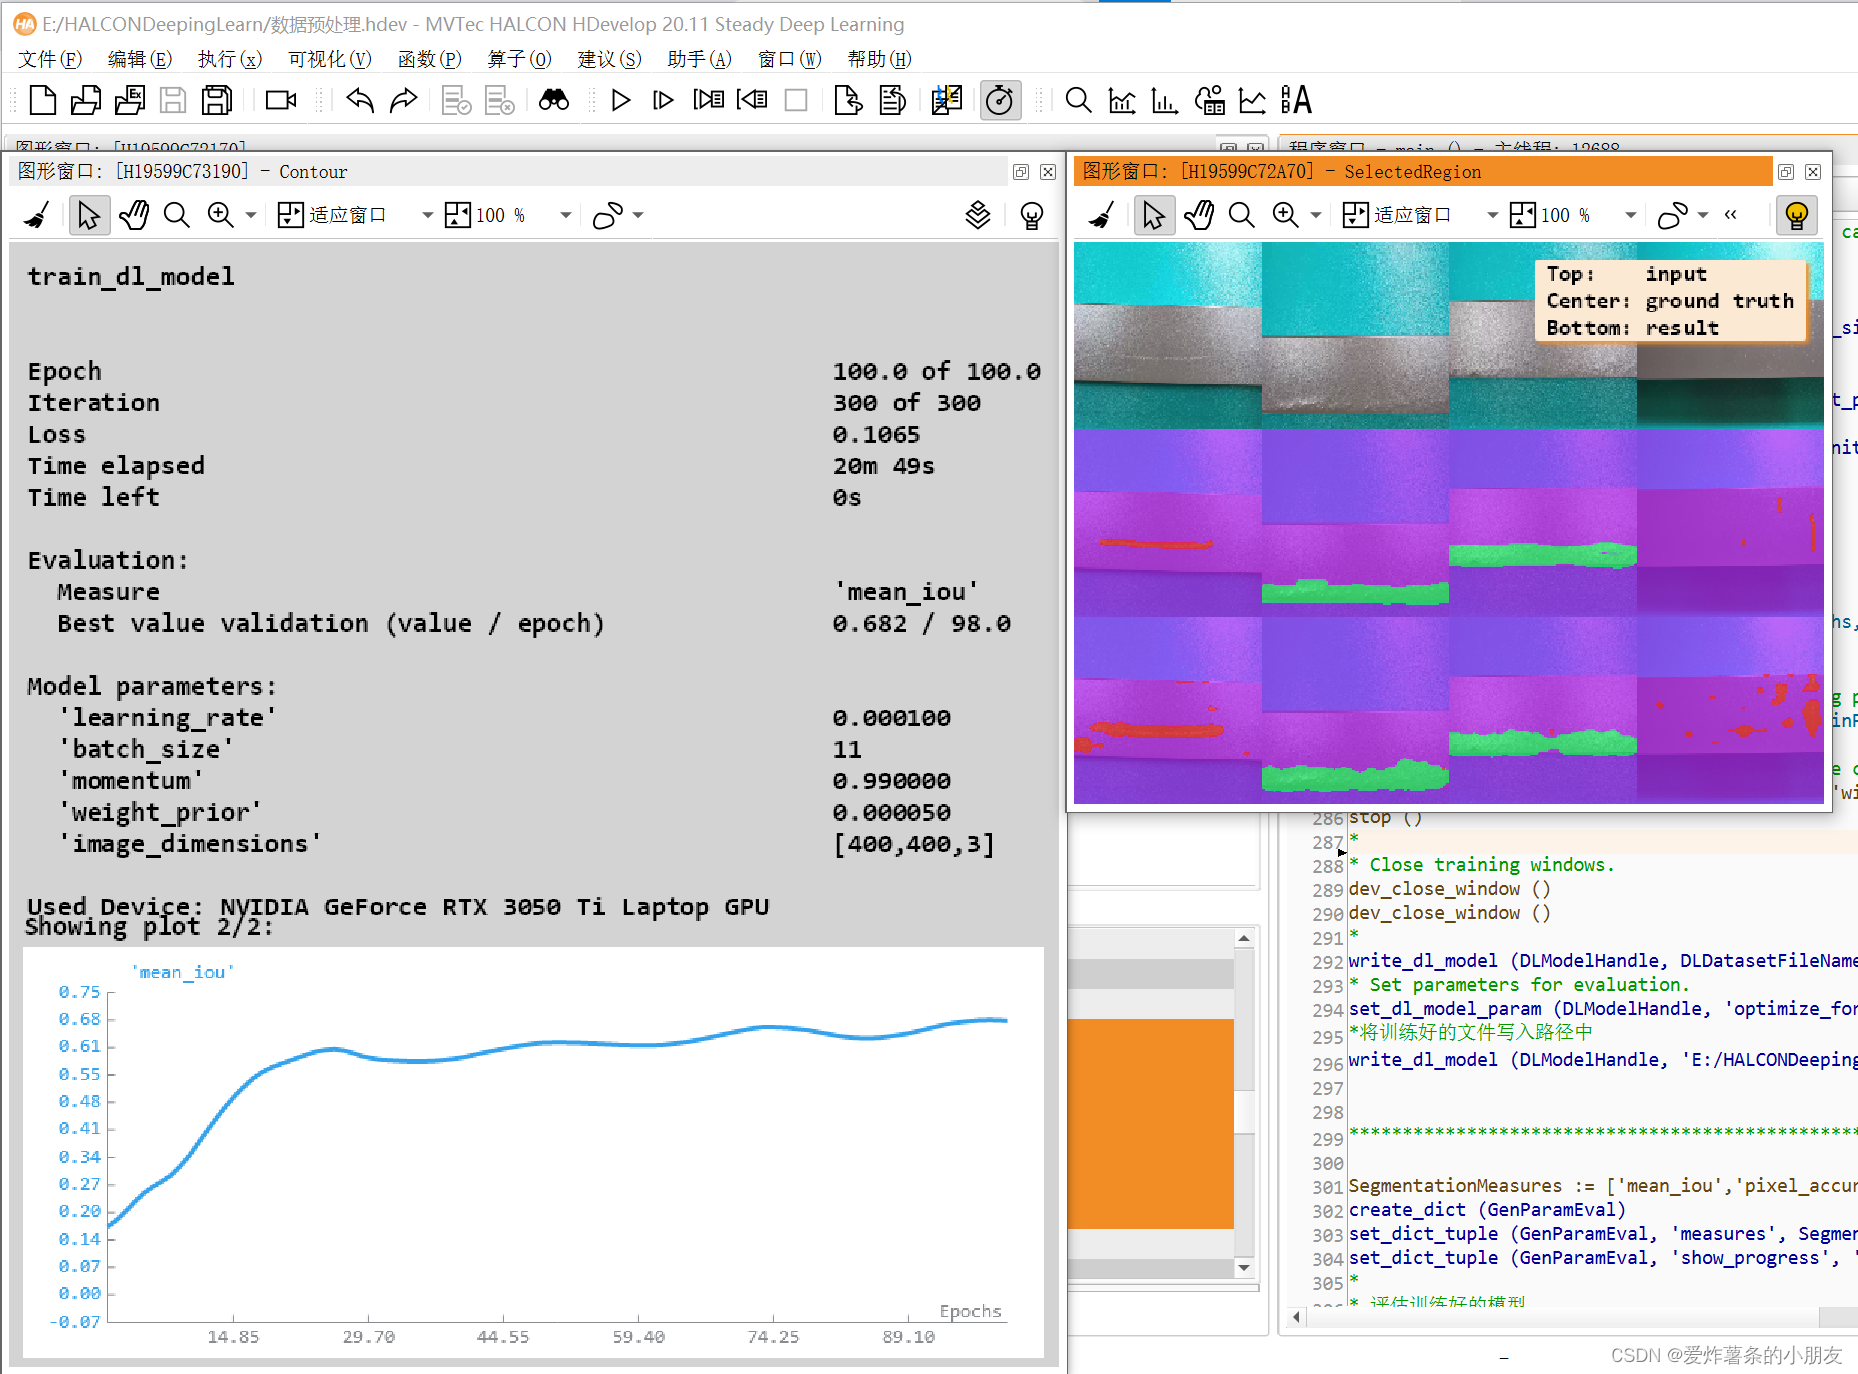Expand the zoom-in dropdown in SelectedRegion window
Viewport: 1858px width, 1374px height.
1316,215
